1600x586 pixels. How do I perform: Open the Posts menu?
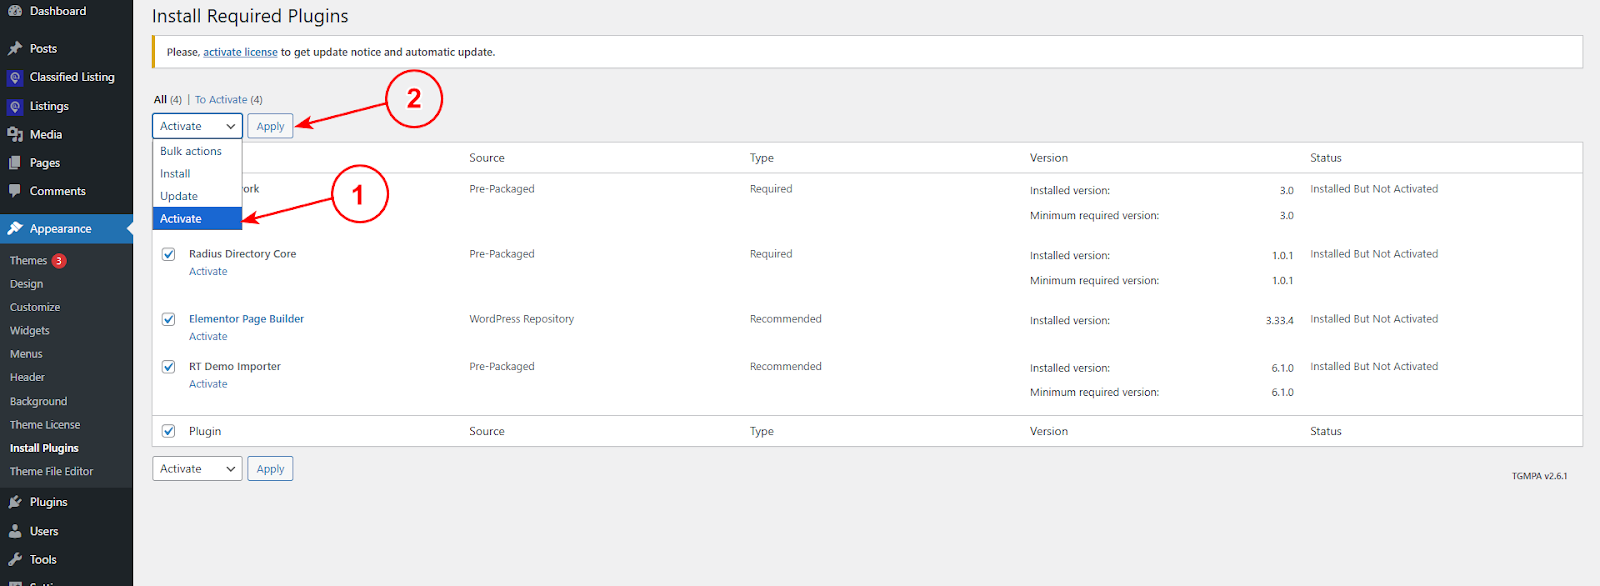point(43,48)
